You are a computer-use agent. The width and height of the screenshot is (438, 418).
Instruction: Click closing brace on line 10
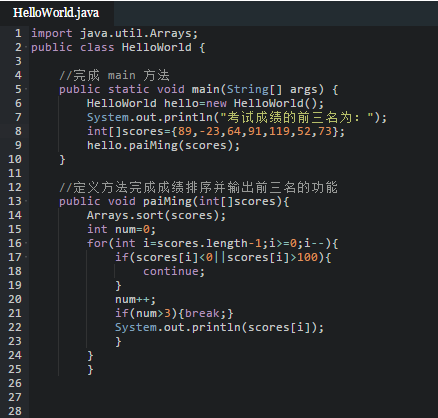[62, 160]
